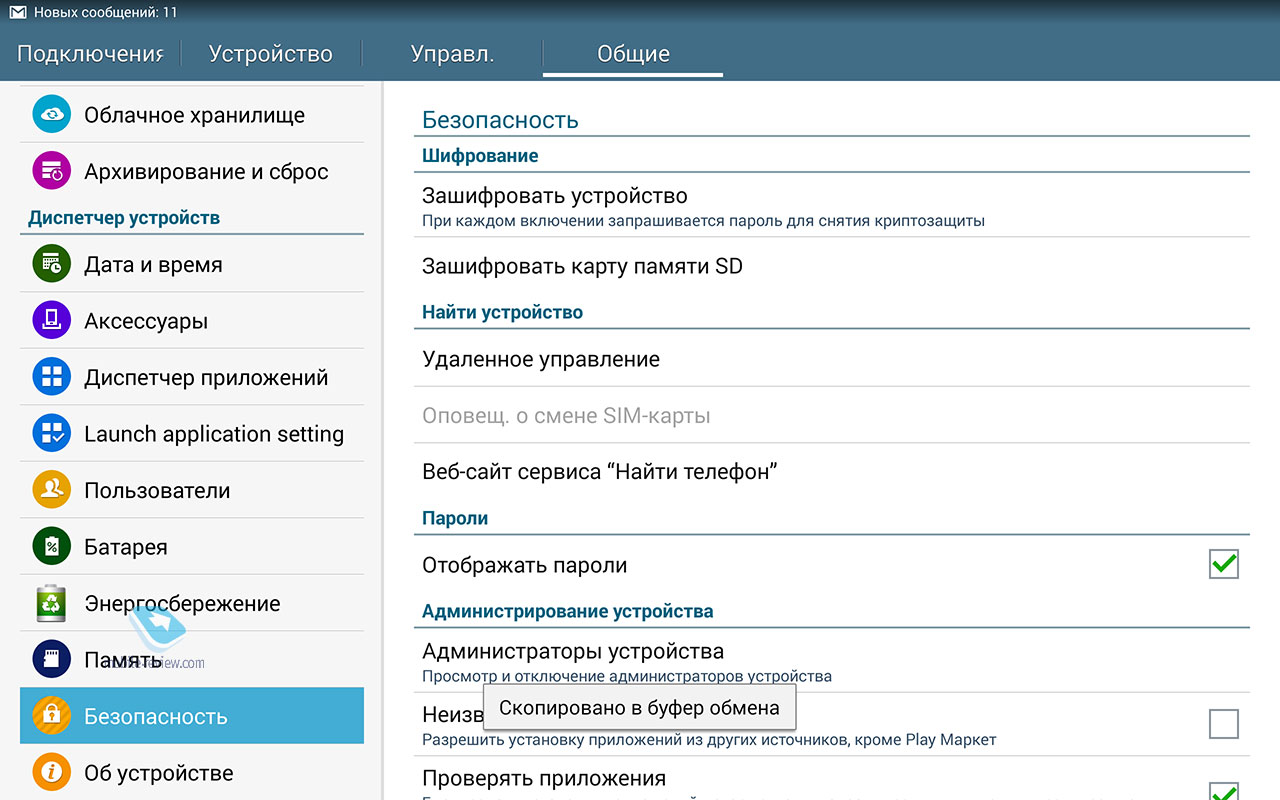Click the mail notification icon in status bar
The width and height of the screenshot is (1280, 800).
(17, 13)
